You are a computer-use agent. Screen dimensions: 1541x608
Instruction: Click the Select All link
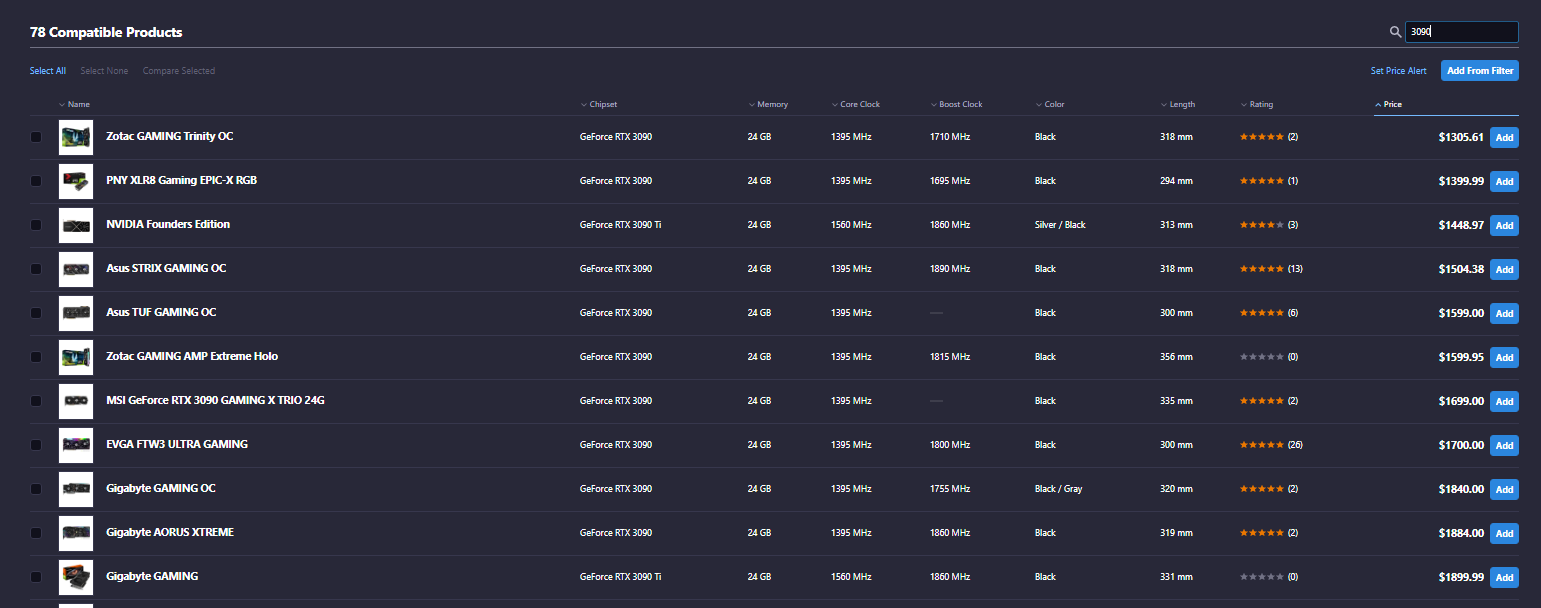pos(48,71)
